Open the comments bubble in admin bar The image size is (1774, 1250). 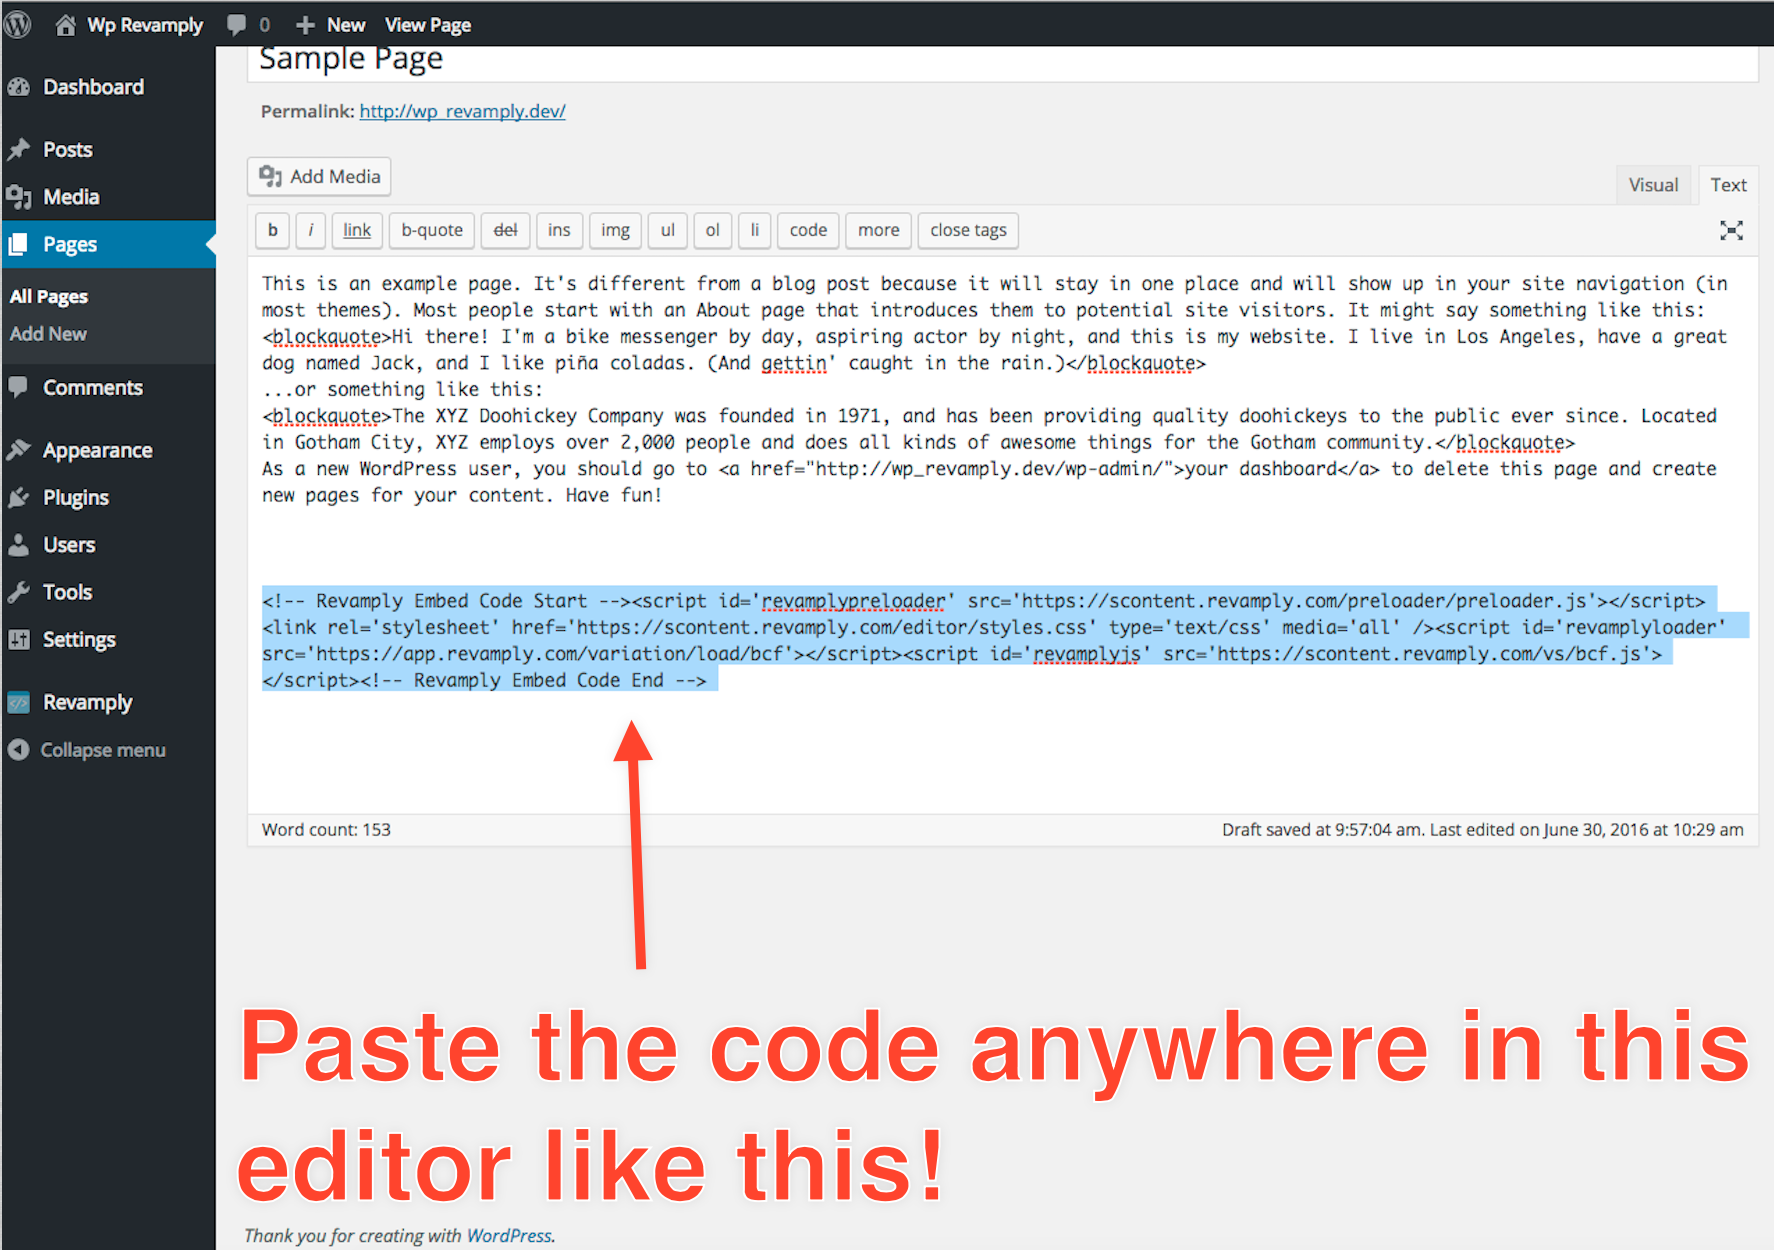pyautogui.click(x=236, y=25)
